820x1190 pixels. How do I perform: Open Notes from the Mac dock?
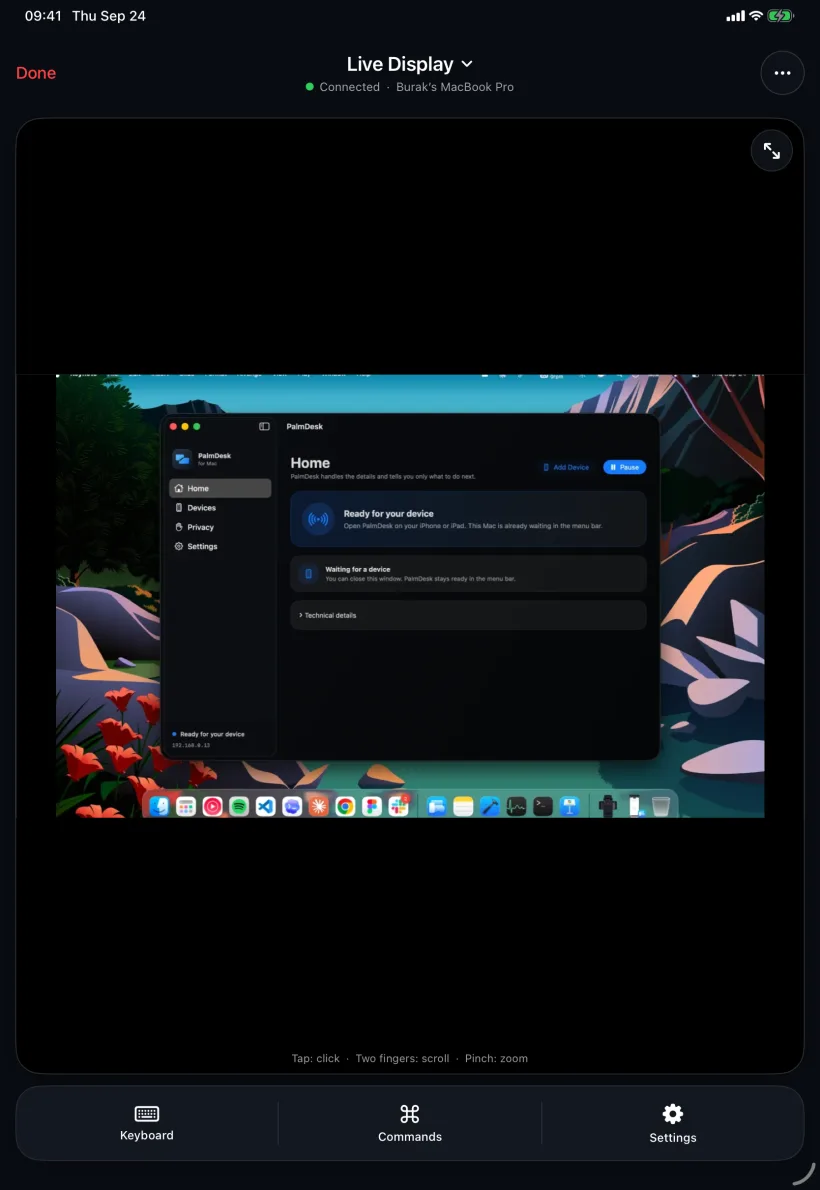coord(463,806)
